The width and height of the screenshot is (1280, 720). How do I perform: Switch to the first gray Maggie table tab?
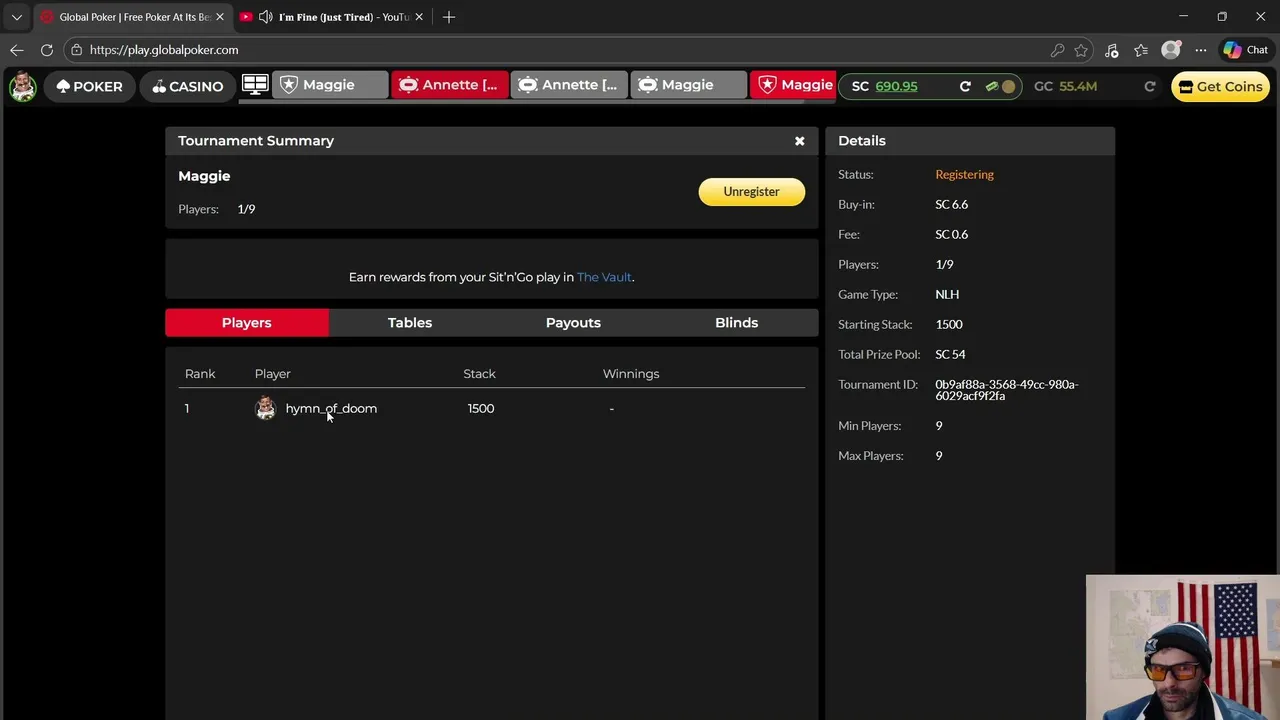329,85
